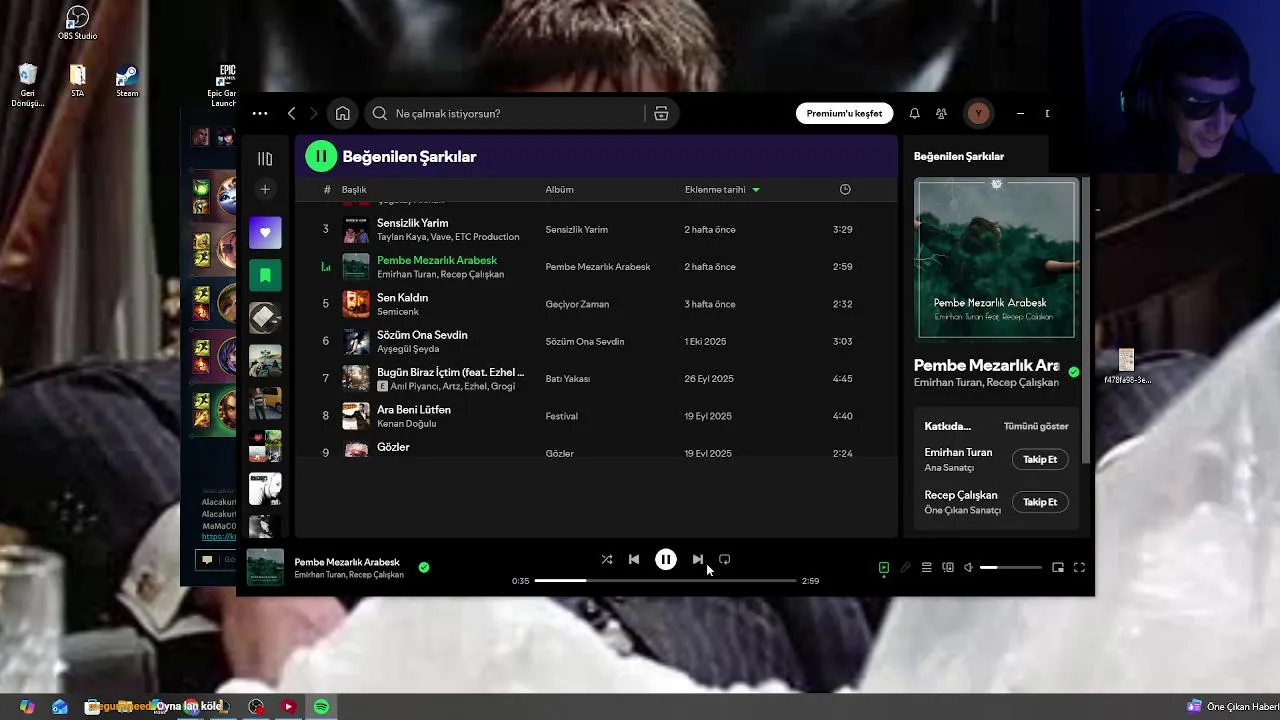Open artist 'Kenan Doğulu' link
The width and height of the screenshot is (1280, 720).
[x=406, y=424]
